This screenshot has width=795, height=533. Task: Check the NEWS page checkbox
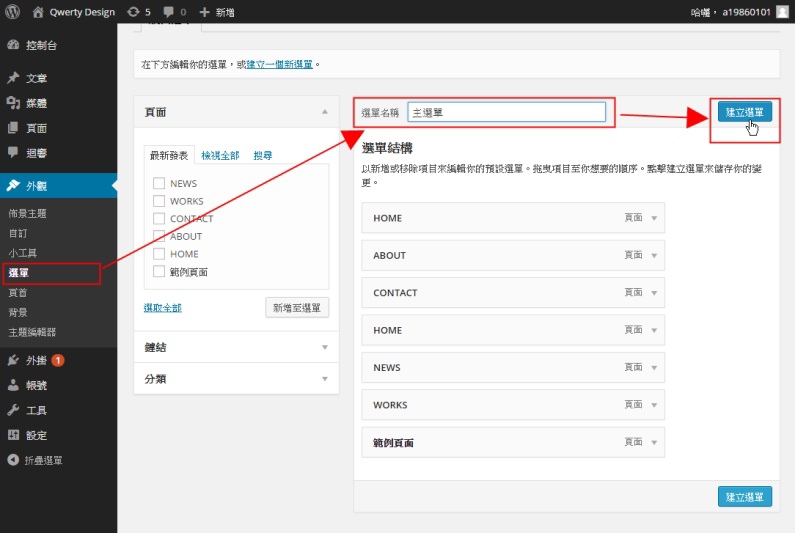159,184
